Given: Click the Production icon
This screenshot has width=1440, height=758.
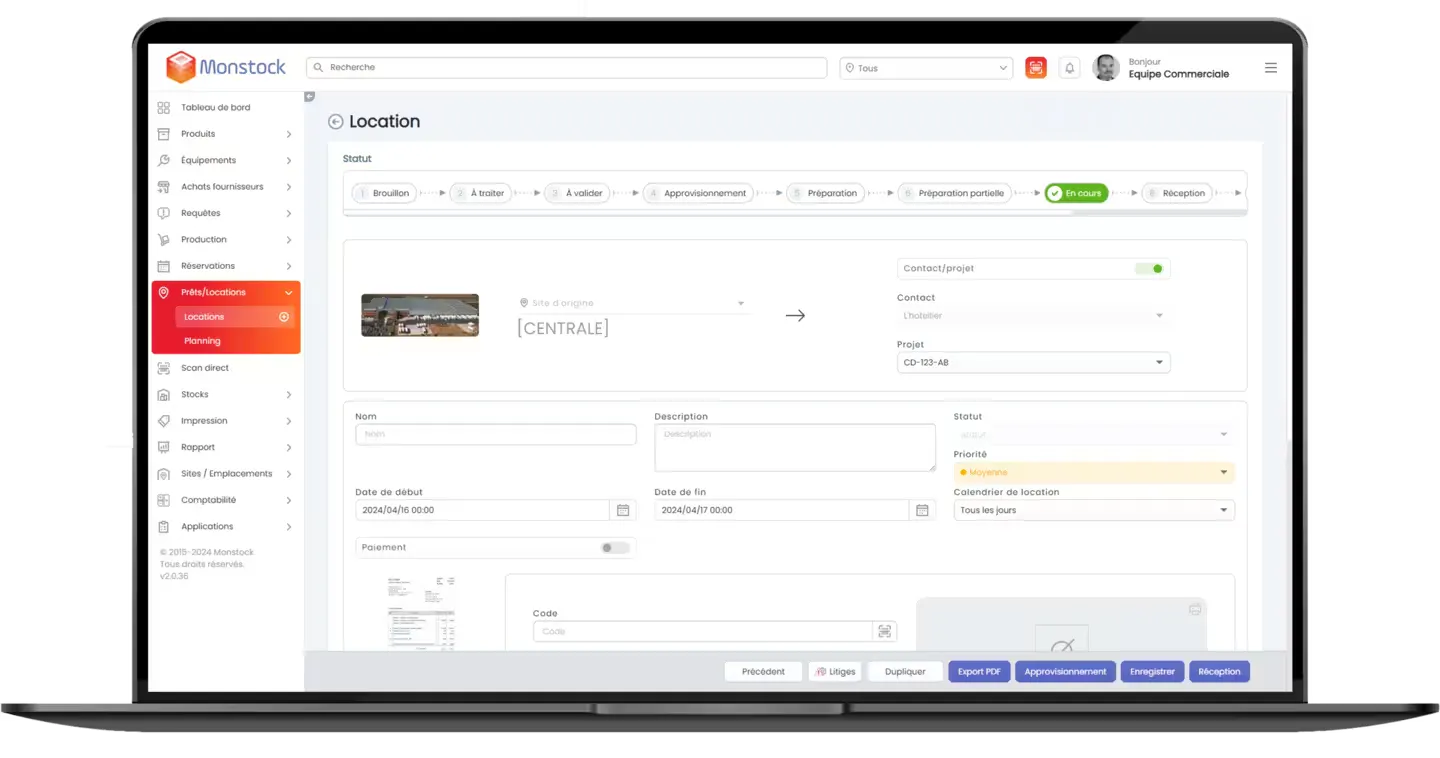Looking at the screenshot, I should 164,240.
